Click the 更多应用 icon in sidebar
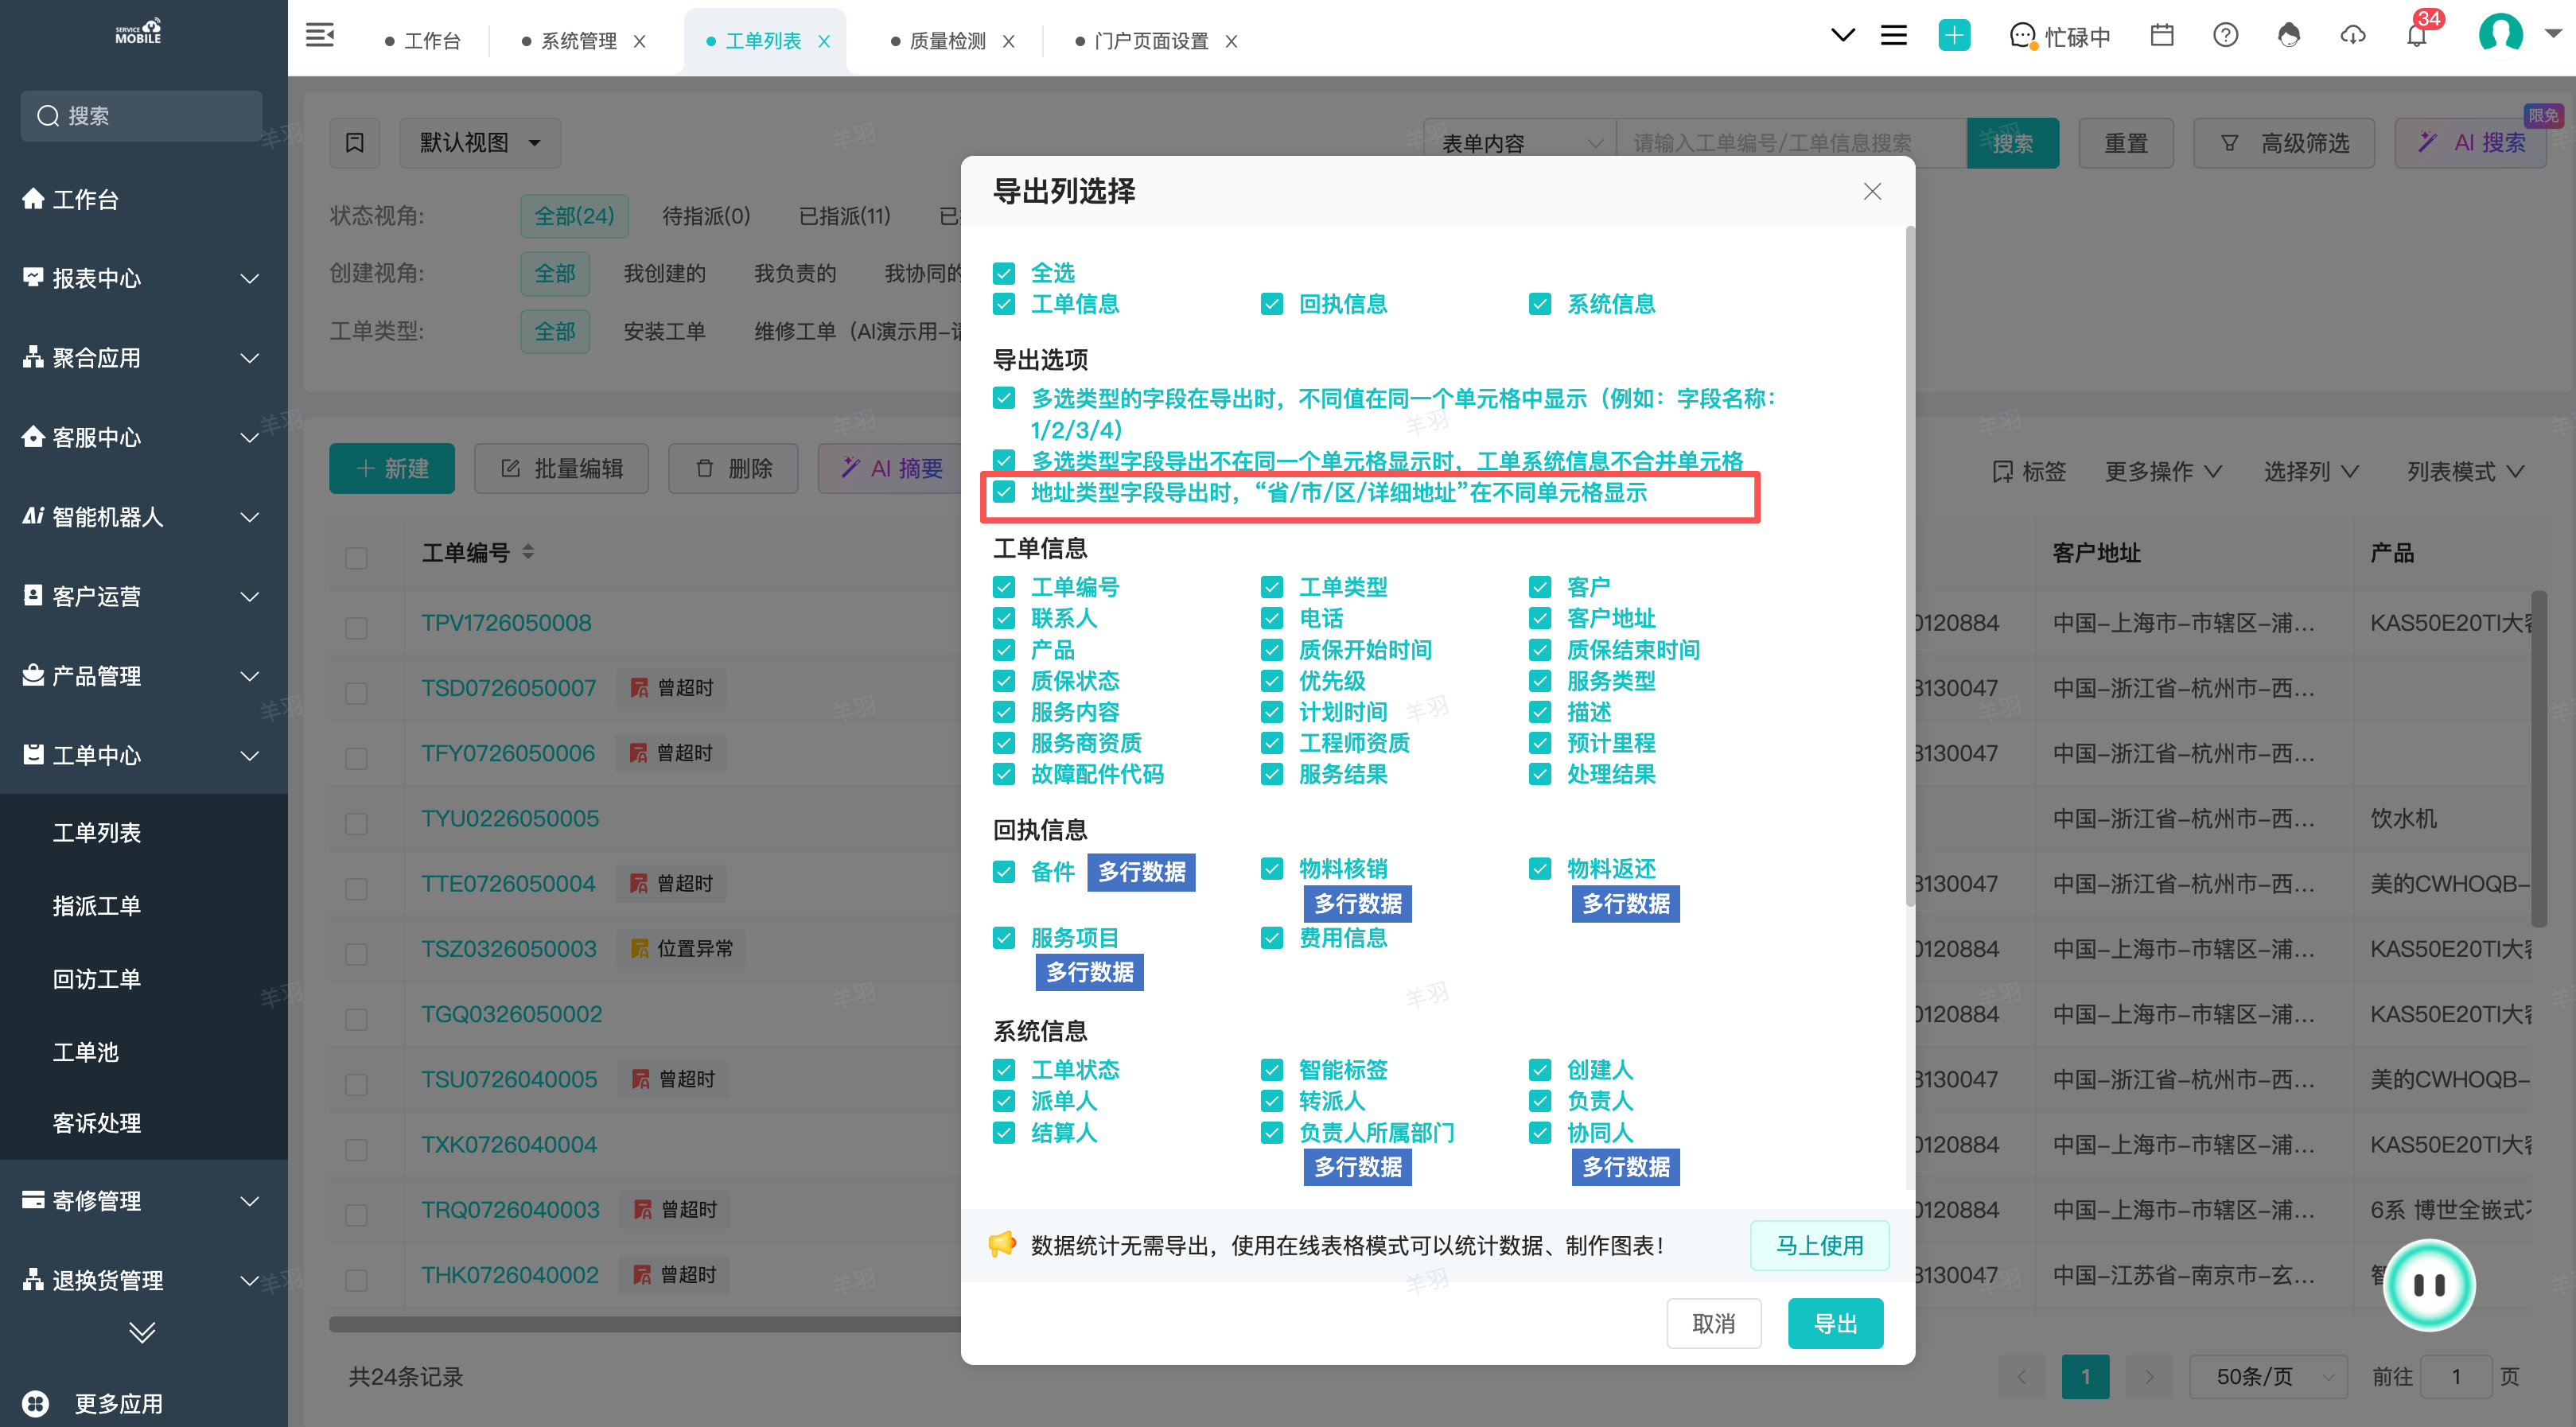Viewport: 2576px width, 1427px height. pos(35,1404)
